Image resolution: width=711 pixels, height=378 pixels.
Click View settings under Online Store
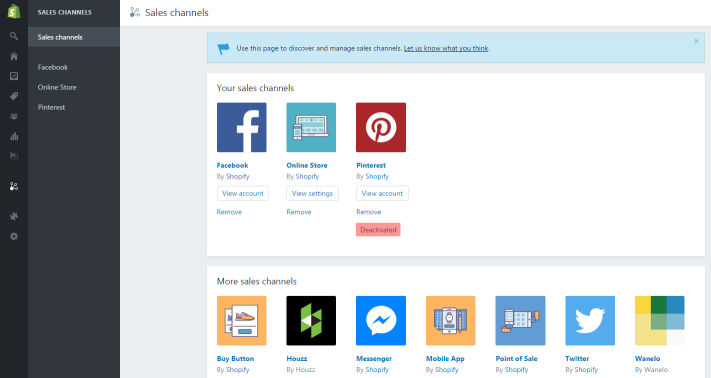pyautogui.click(x=312, y=194)
